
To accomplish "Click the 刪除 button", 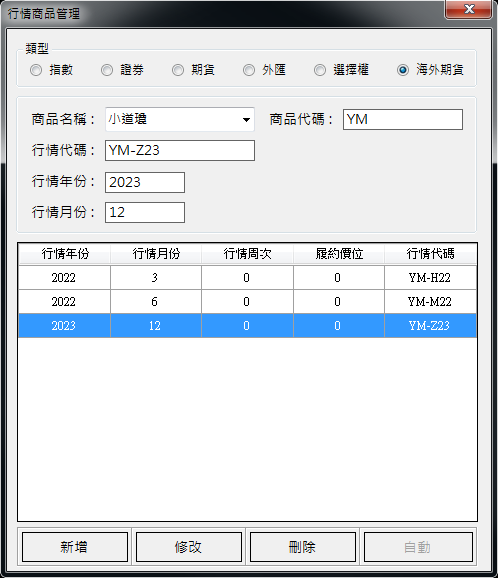I will [x=303, y=547].
